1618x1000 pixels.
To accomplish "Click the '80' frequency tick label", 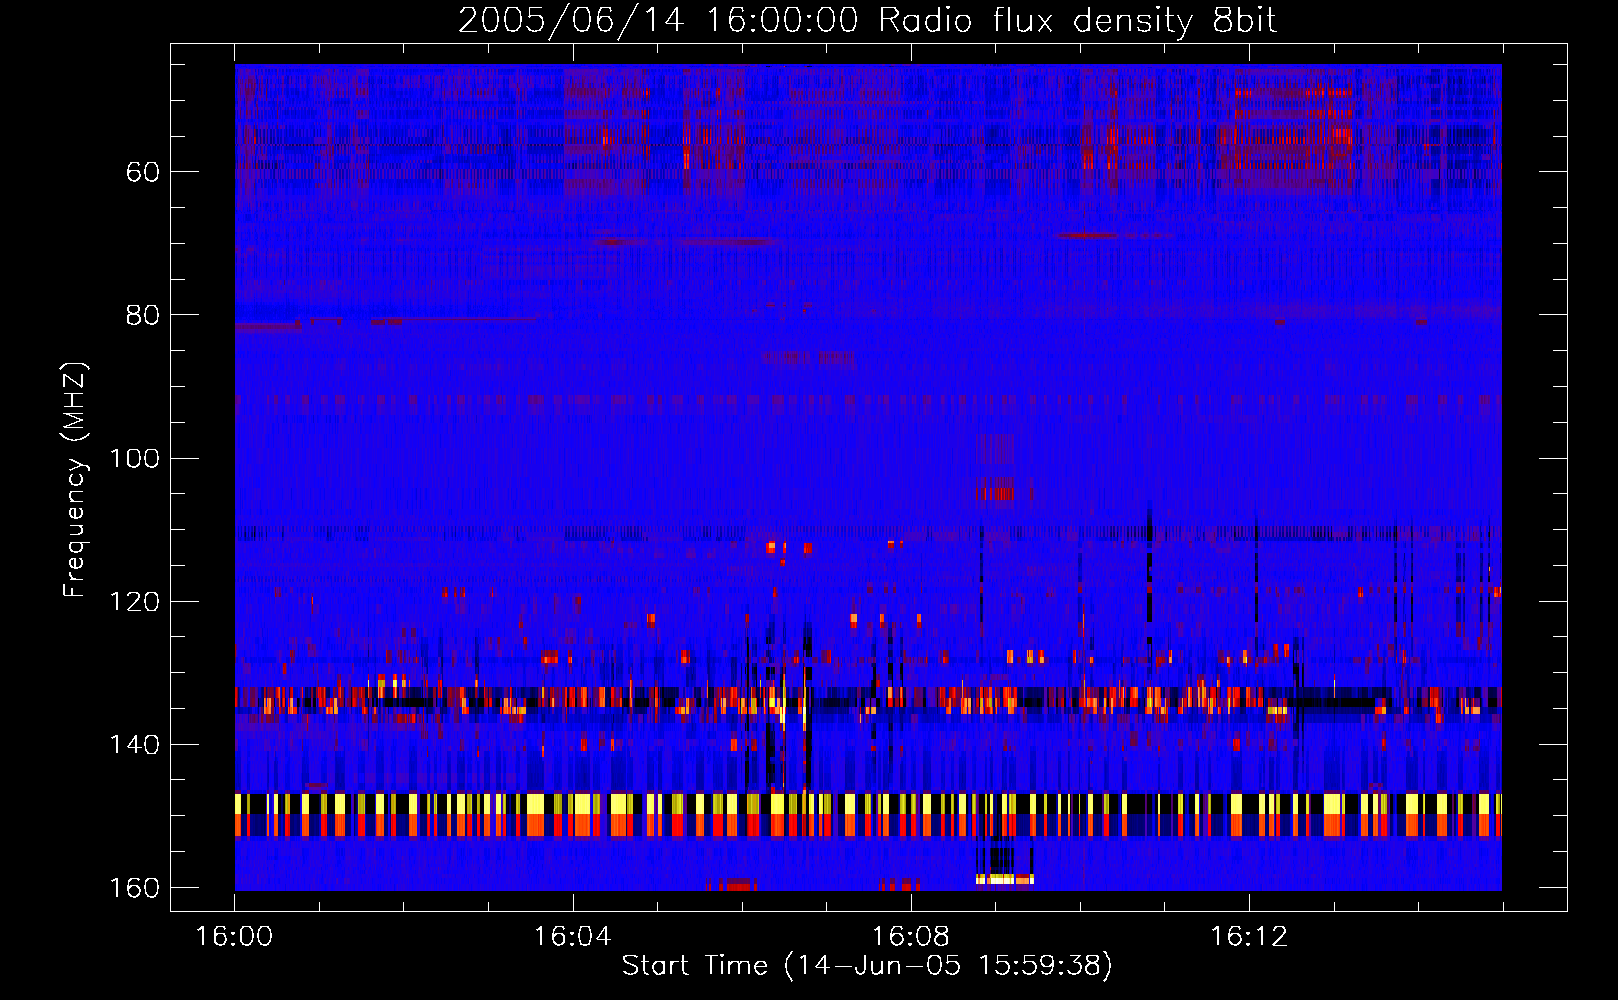I will (143, 315).
